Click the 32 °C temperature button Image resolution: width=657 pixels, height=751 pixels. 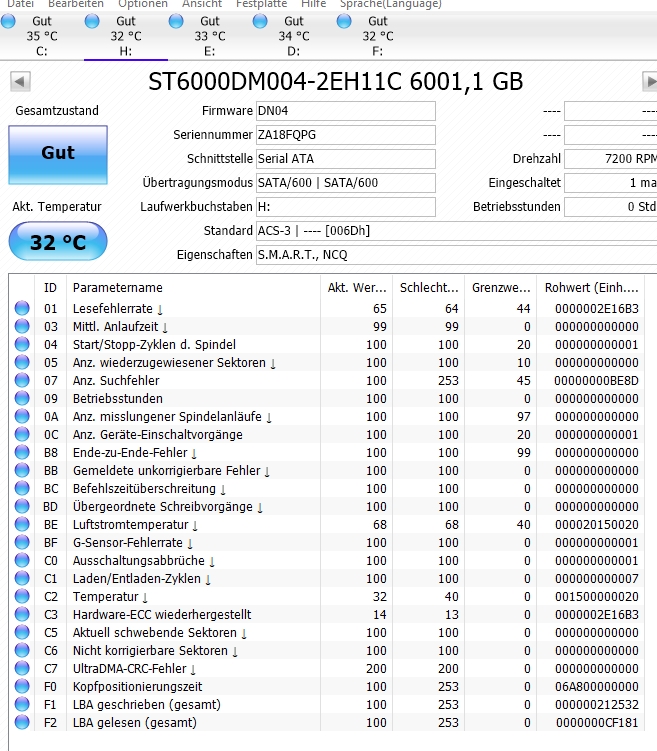58,241
